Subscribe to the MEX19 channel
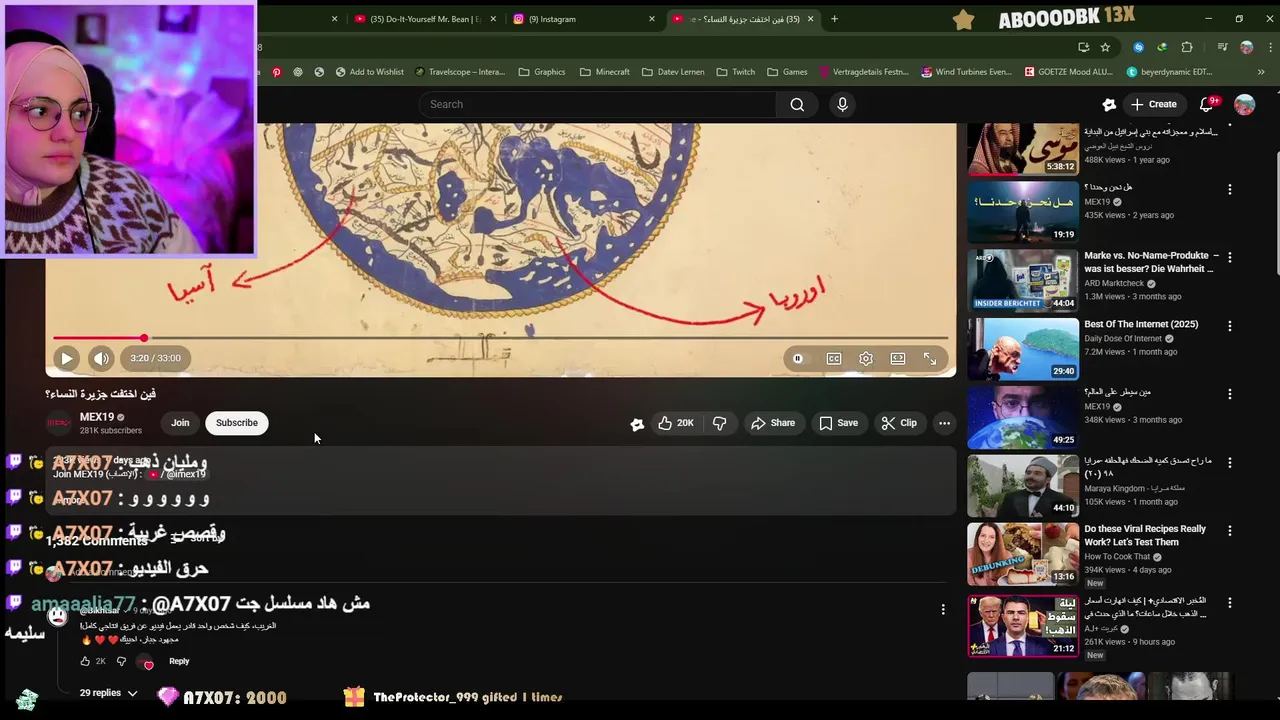Image resolution: width=1280 pixels, height=720 pixels. point(237,423)
